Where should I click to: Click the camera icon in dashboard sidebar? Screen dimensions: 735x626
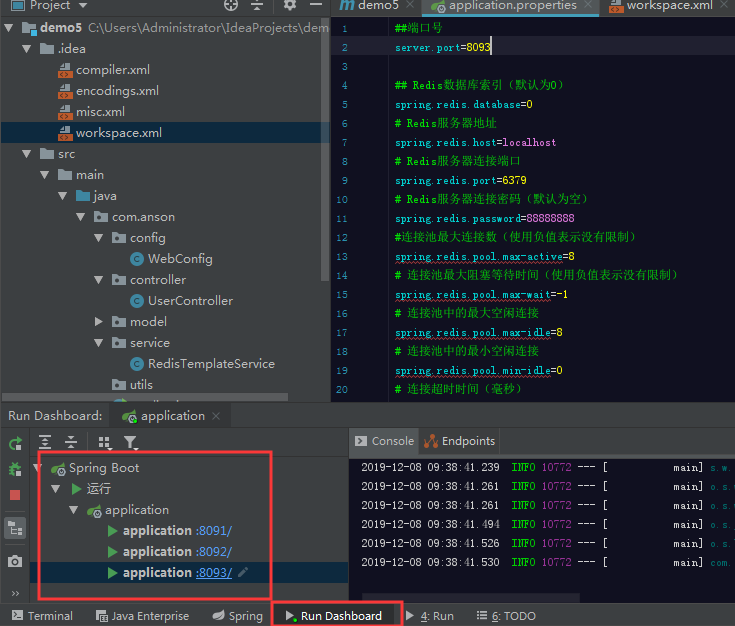tap(15, 561)
